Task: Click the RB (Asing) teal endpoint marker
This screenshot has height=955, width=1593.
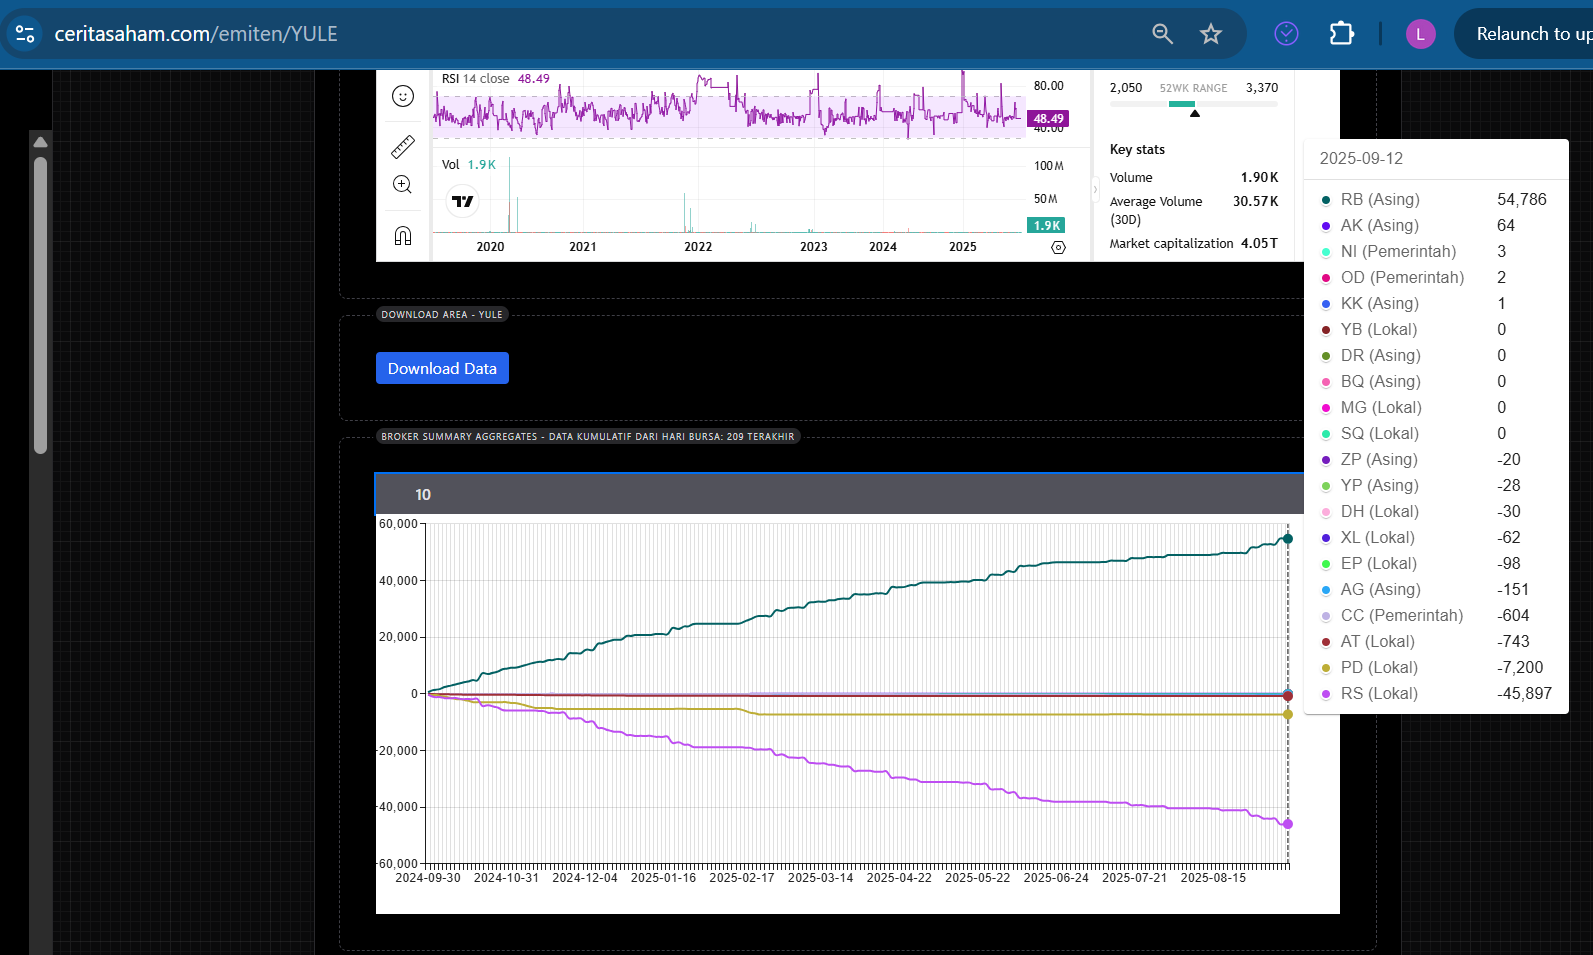Action: click(1288, 539)
